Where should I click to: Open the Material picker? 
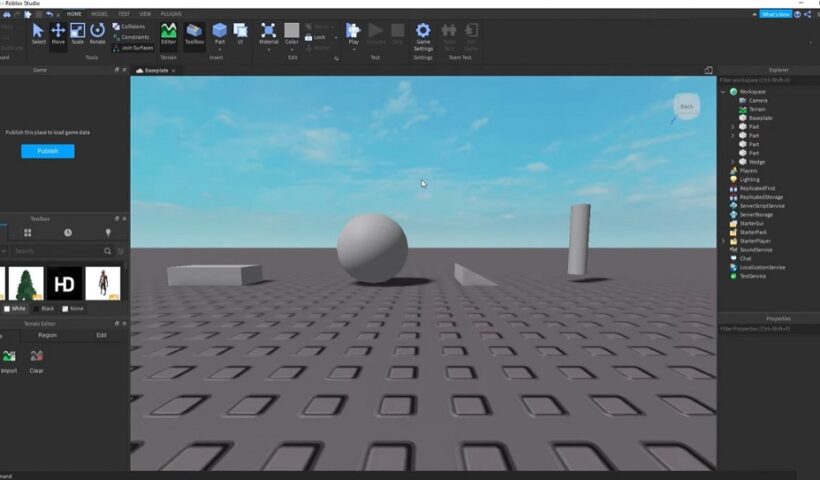(x=269, y=34)
